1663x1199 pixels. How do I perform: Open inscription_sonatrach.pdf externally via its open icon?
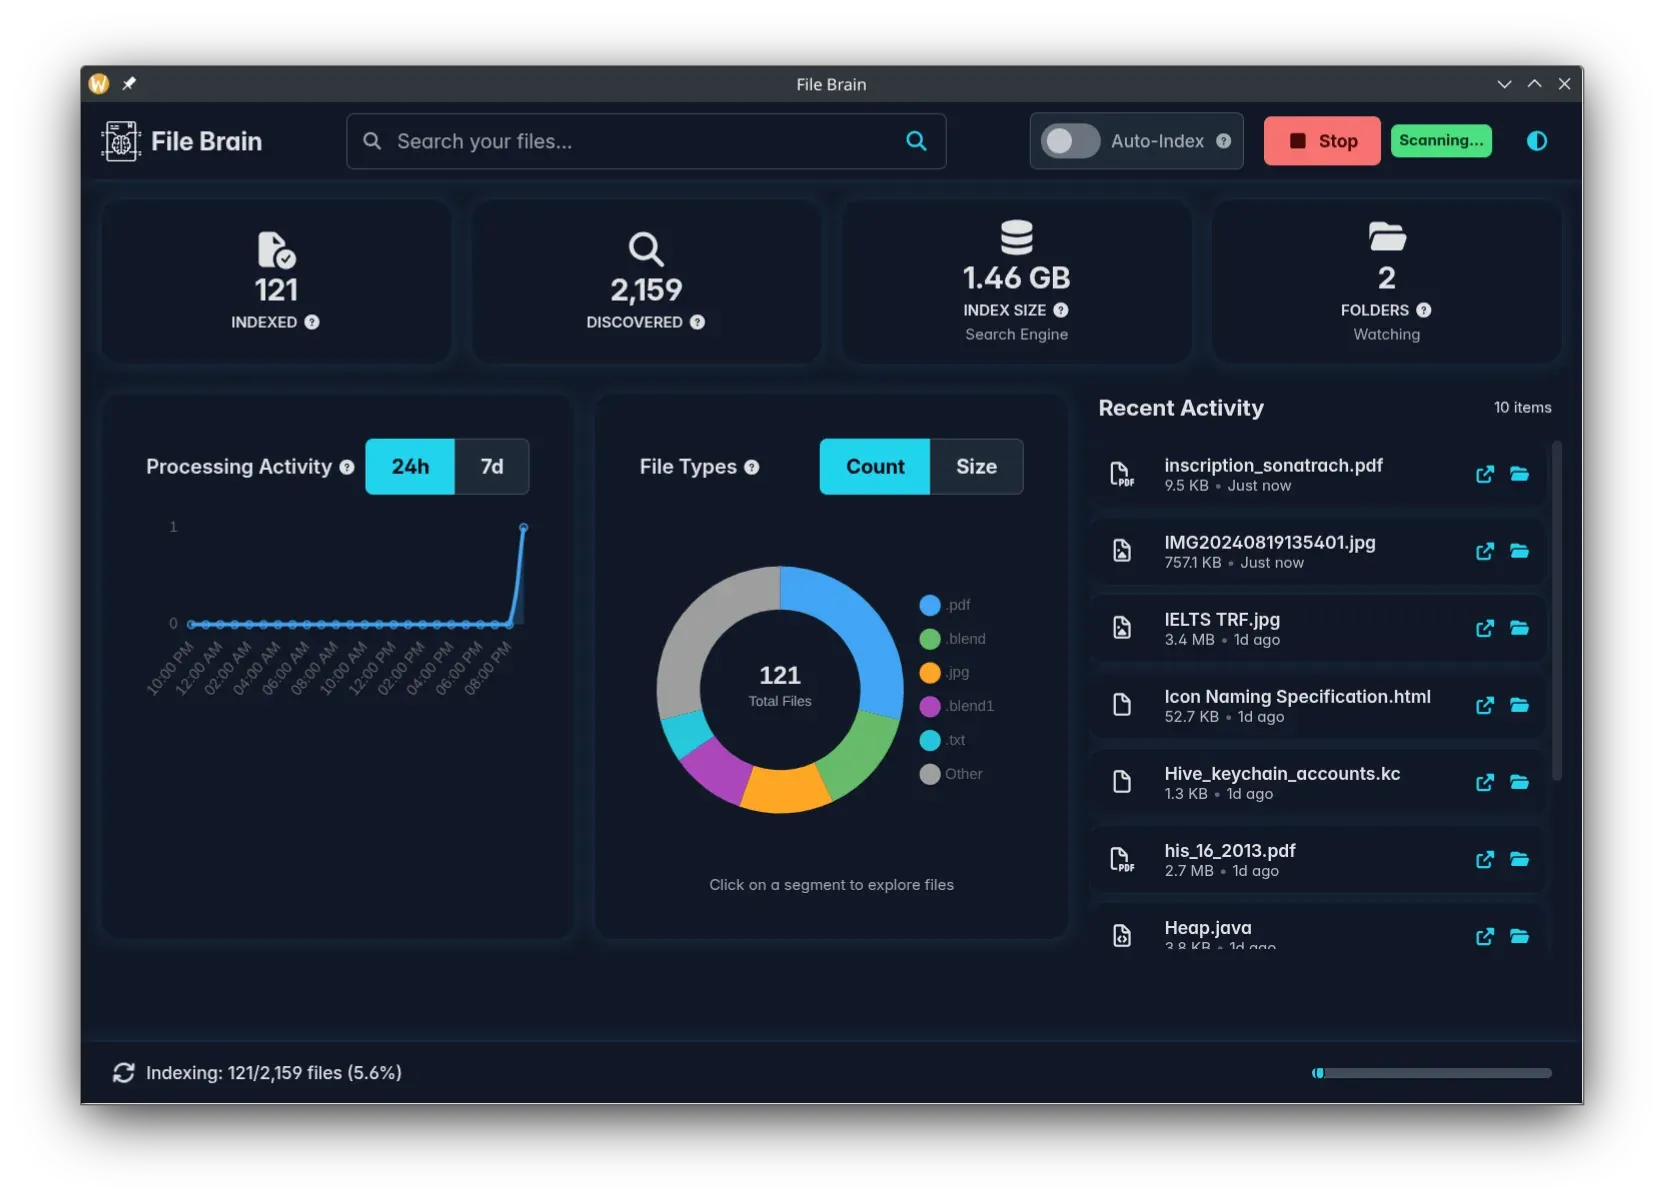(x=1484, y=474)
